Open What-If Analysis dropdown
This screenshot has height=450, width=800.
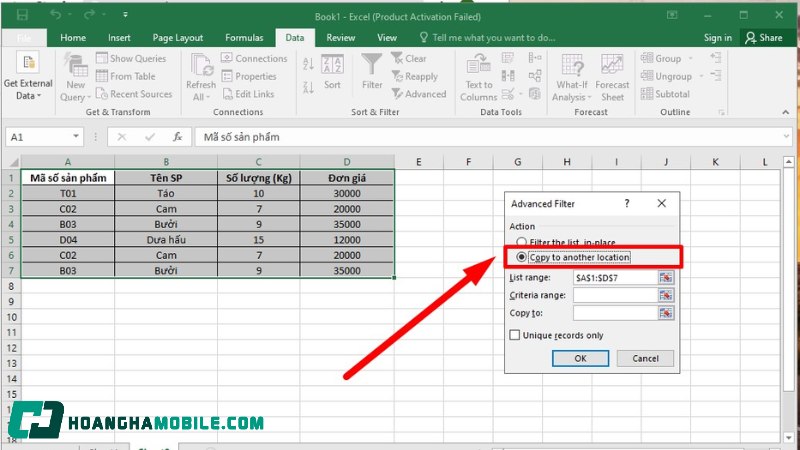pos(572,78)
